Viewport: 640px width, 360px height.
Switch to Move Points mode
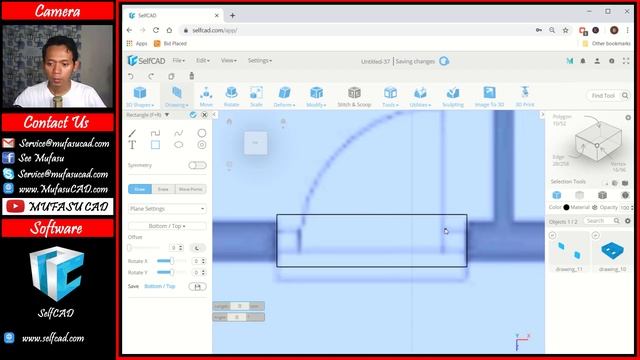pyautogui.click(x=191, y=189)
